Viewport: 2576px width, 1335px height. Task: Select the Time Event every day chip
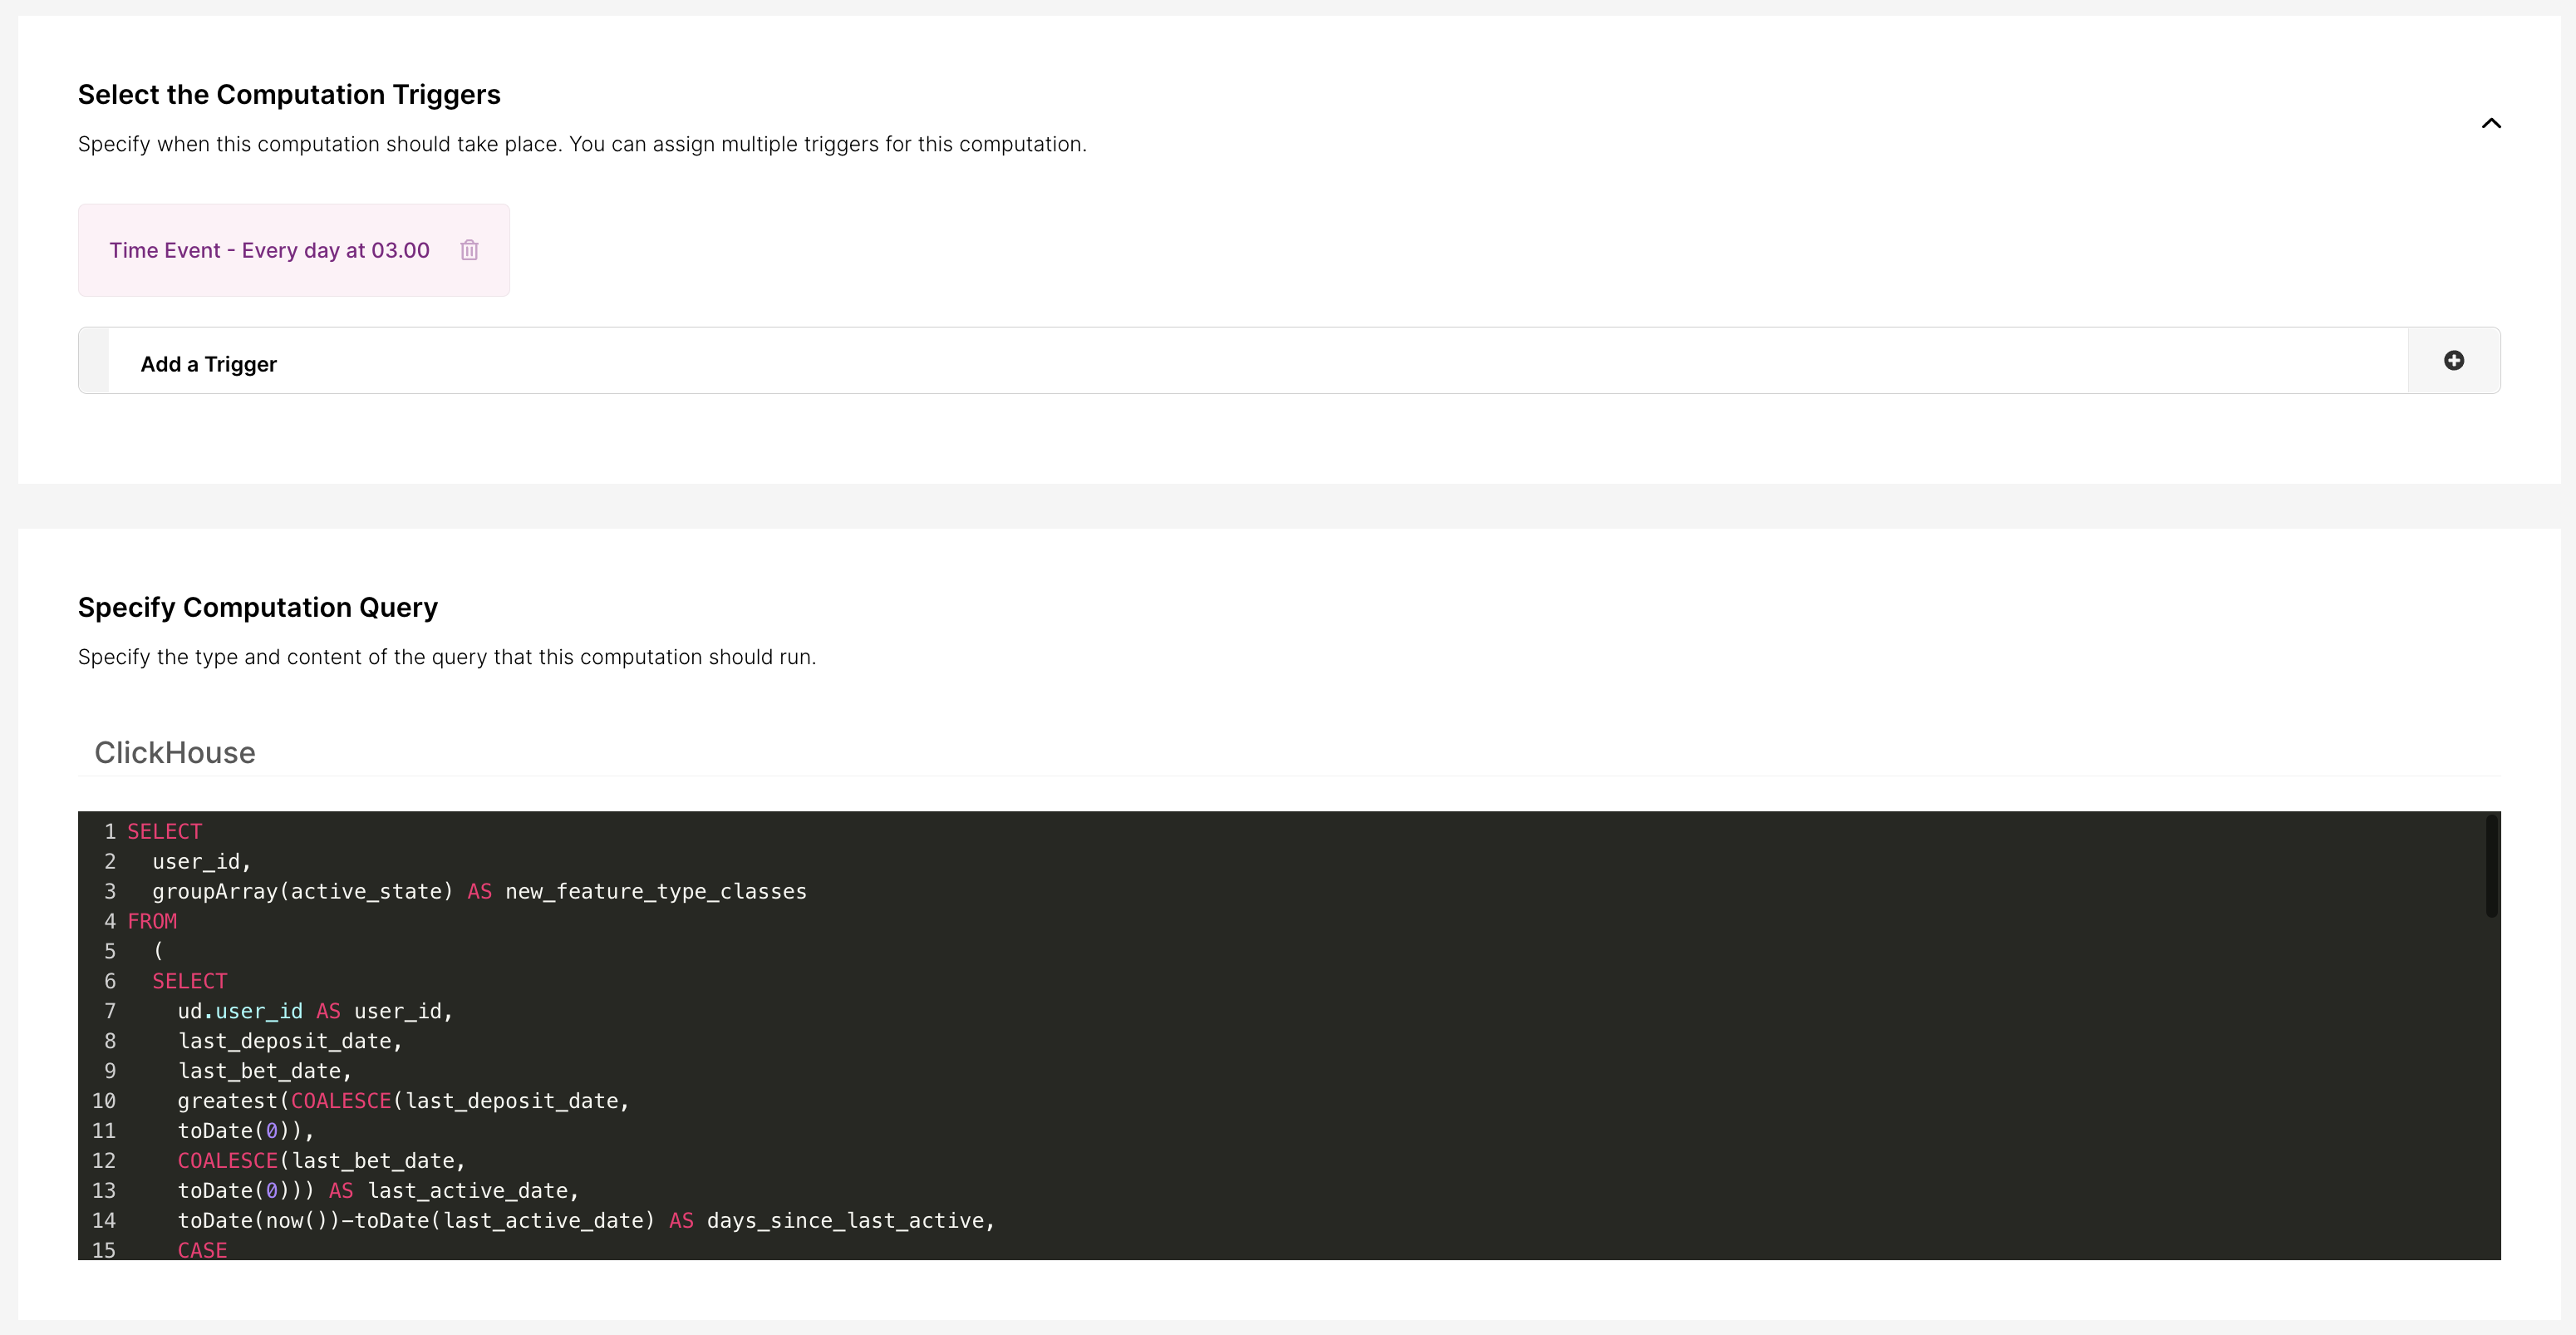(269, 251)
